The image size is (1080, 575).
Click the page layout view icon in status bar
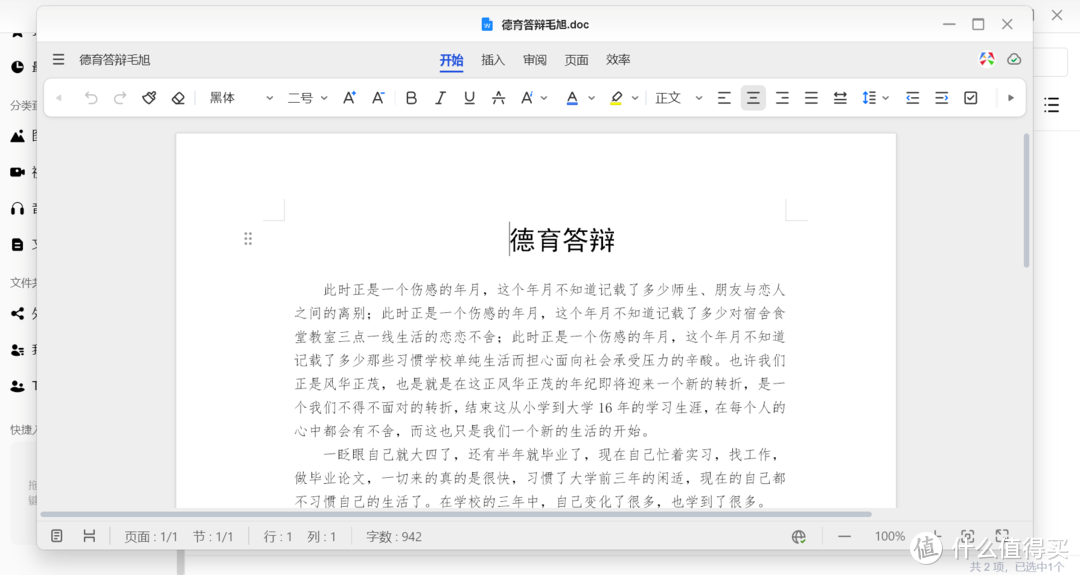pos(89,536)
